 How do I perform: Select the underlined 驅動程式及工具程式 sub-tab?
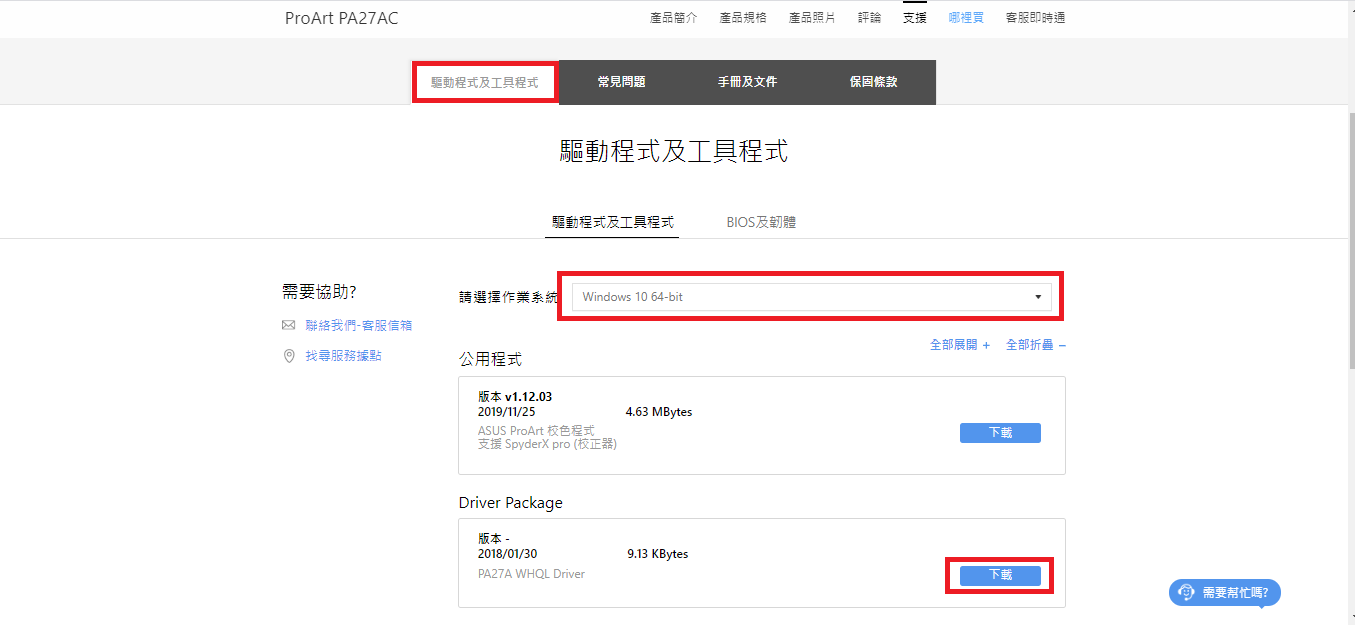pyautogui.click(x=613, y=222)
